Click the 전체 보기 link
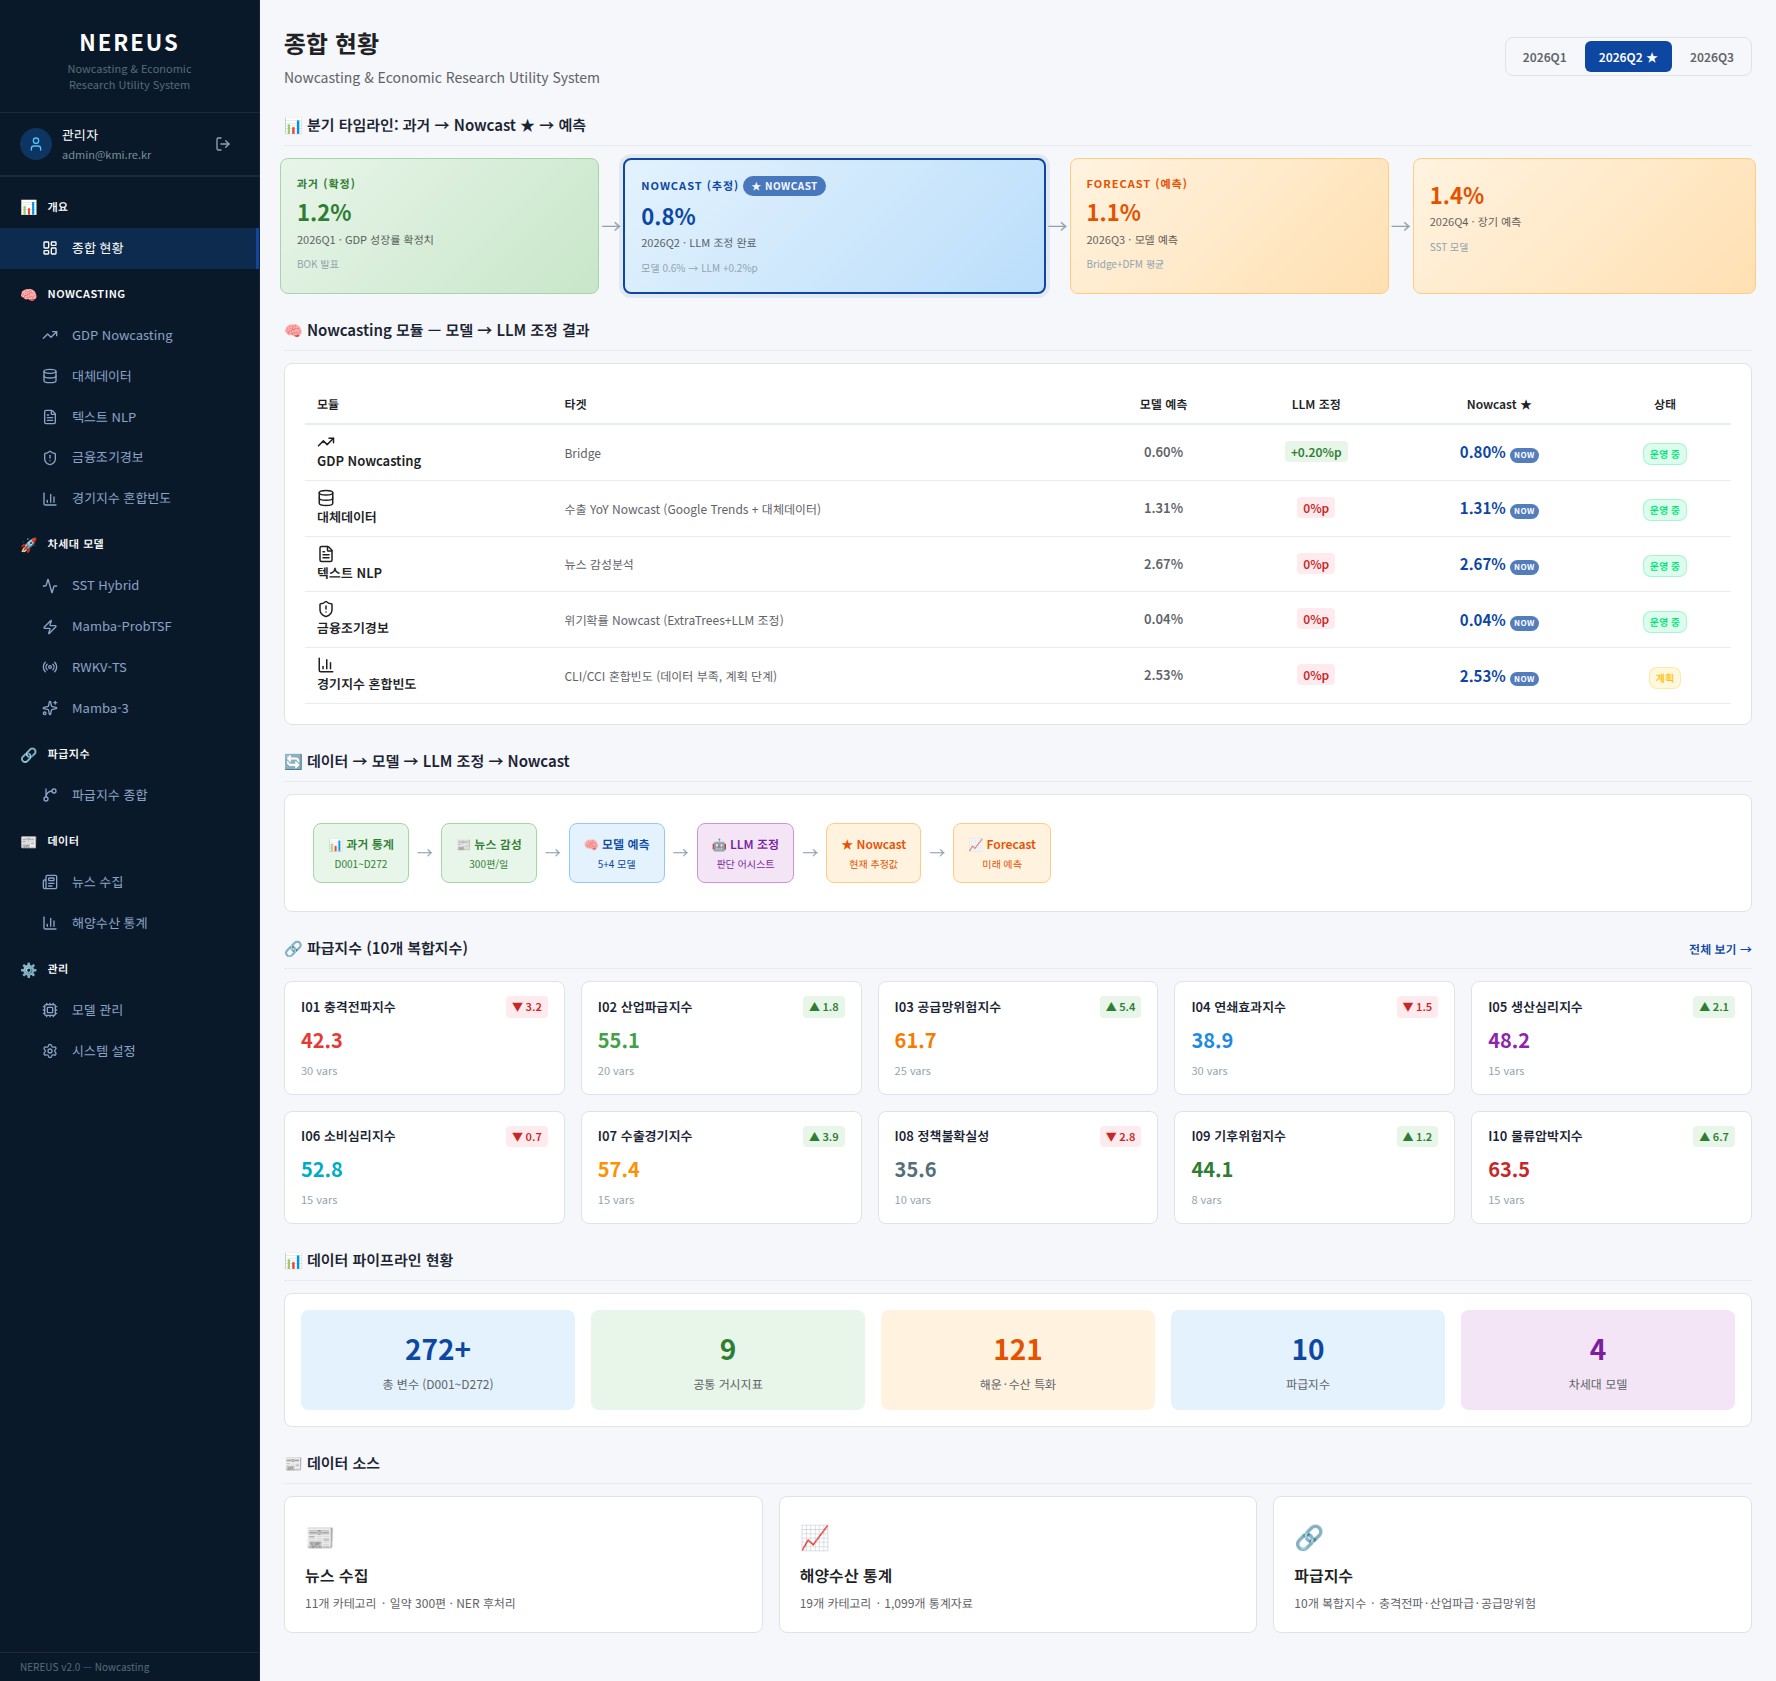This screenshot has width=1776, height=1681. (1720, 949)
